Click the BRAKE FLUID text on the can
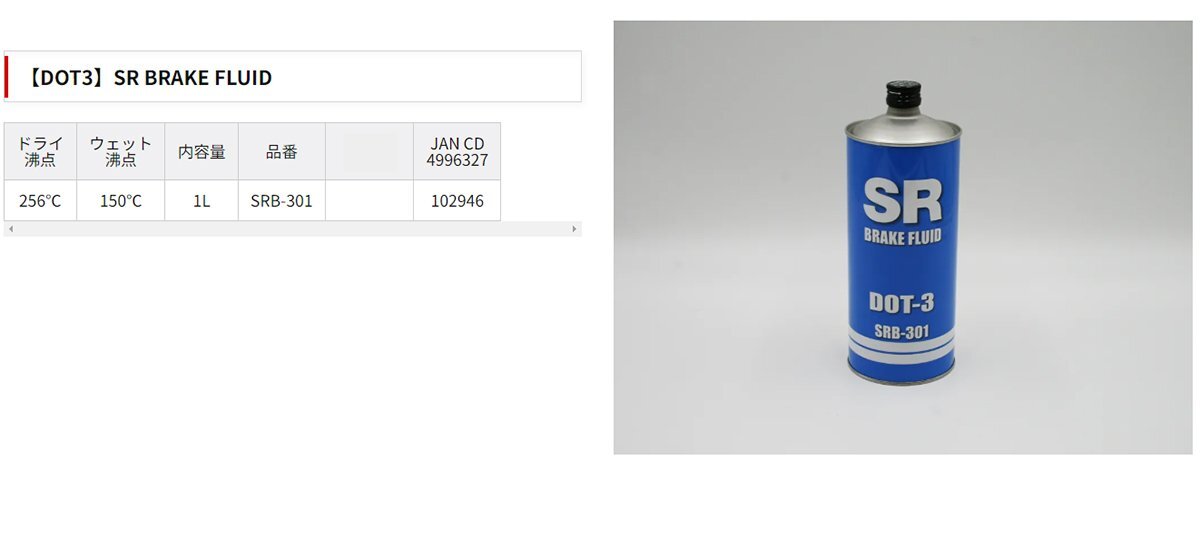 pos(902,238)
